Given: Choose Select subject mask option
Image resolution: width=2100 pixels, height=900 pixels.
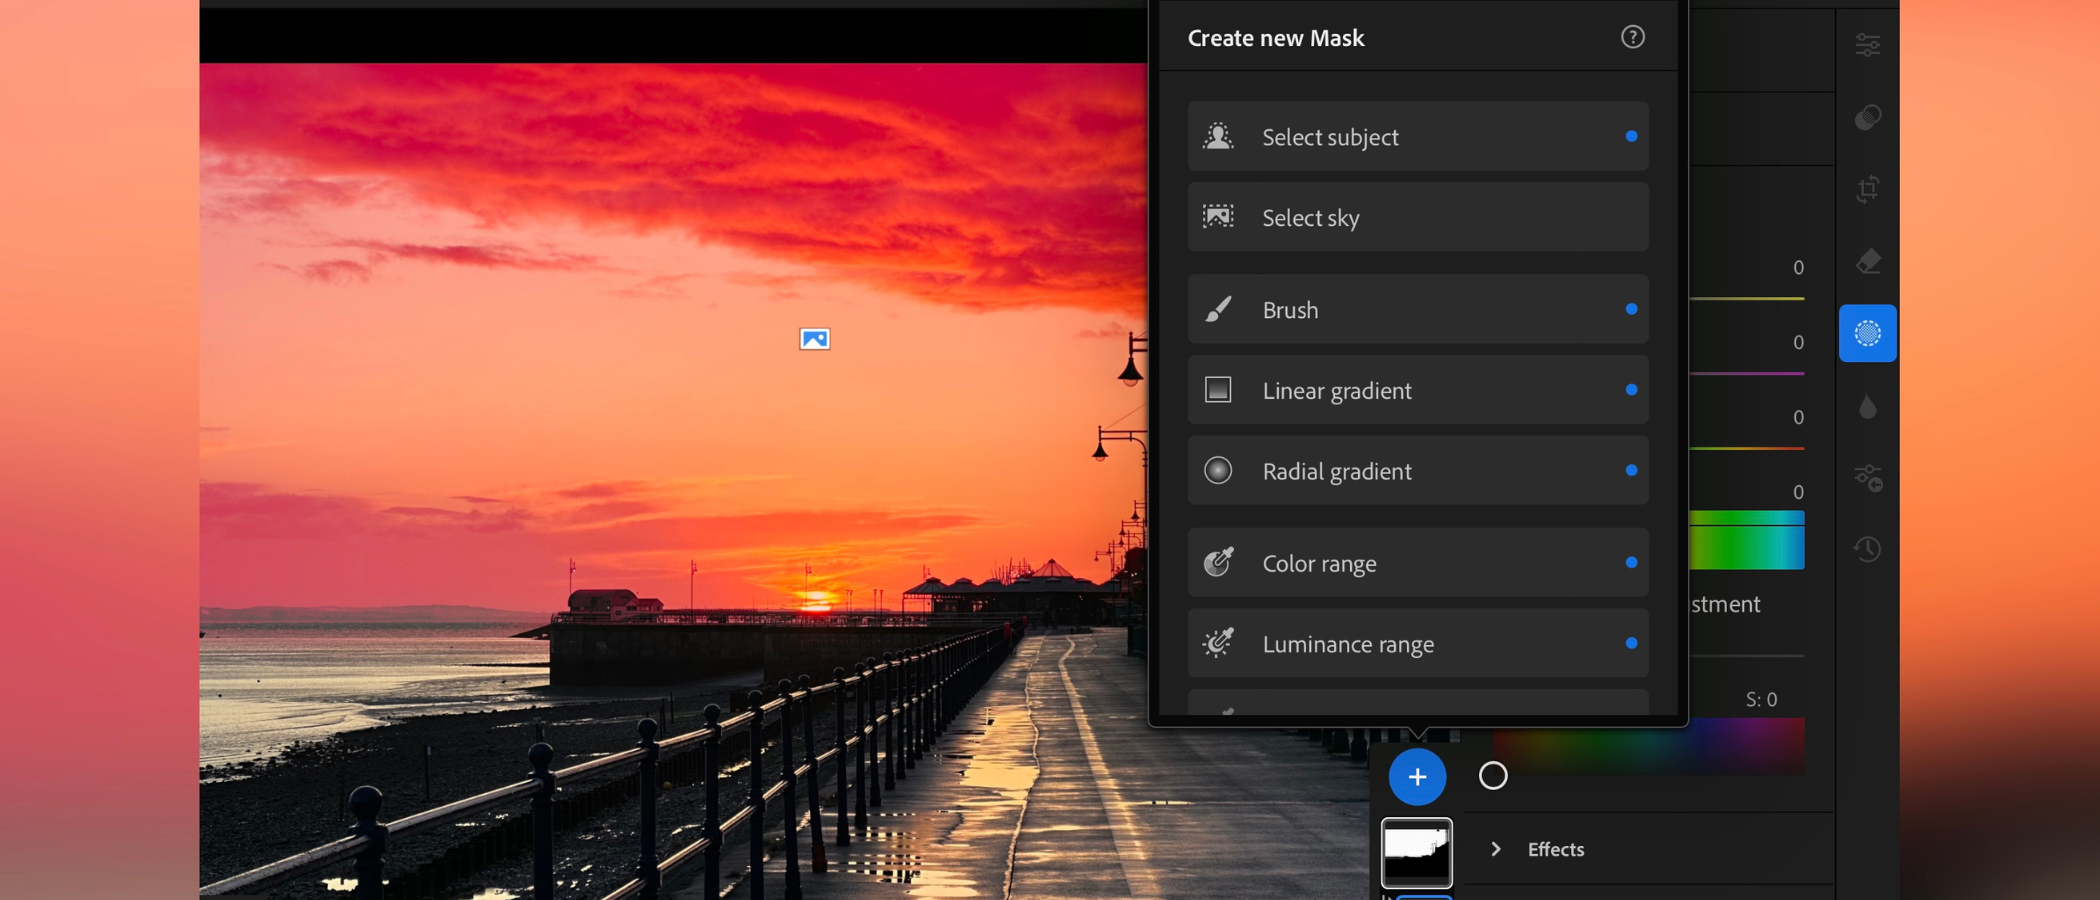Looking at the screenshot, I should tap(1418, 136).
